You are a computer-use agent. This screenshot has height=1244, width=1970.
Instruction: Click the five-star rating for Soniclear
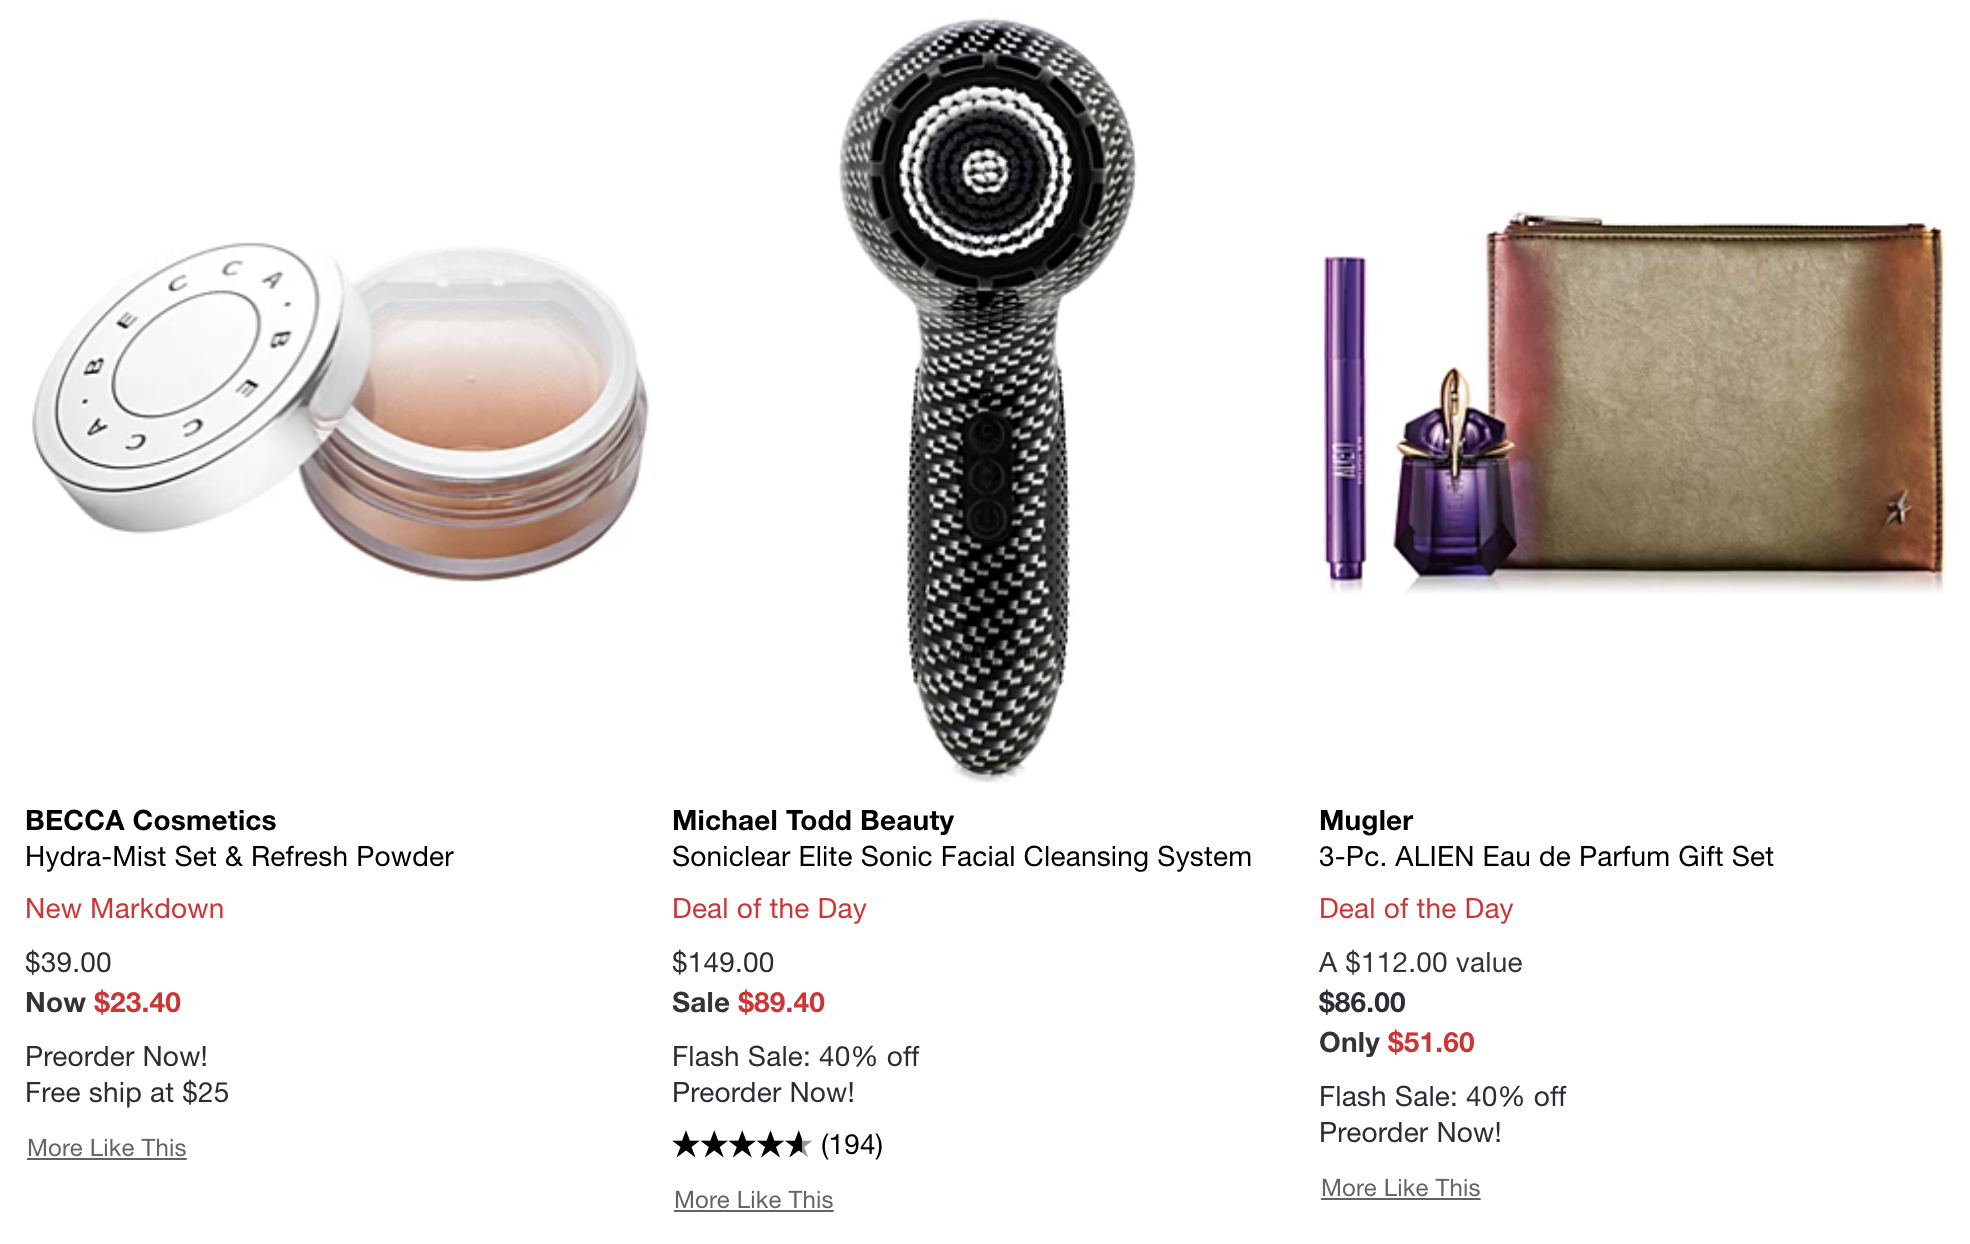[741, 1145]
